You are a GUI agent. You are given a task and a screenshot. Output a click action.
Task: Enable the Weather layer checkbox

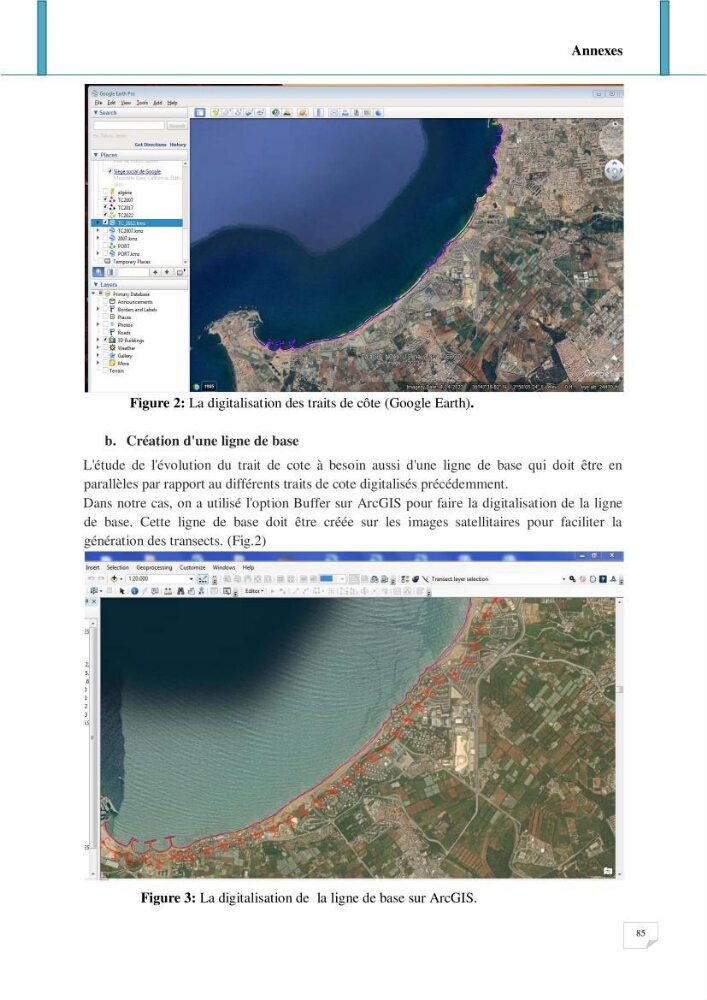click(x=105, y=348)
